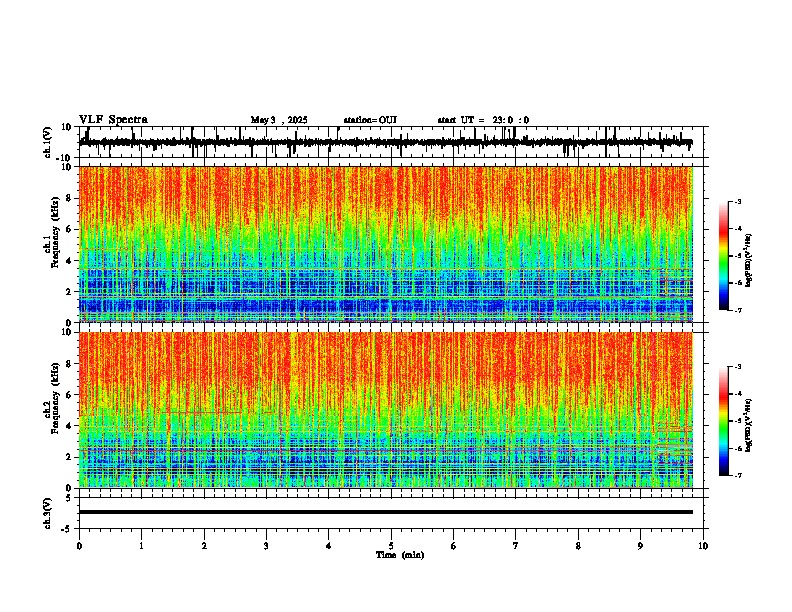
Task: Click the "8" kHz tick on ch.1 frequency axis
Action: coord(70,198)
